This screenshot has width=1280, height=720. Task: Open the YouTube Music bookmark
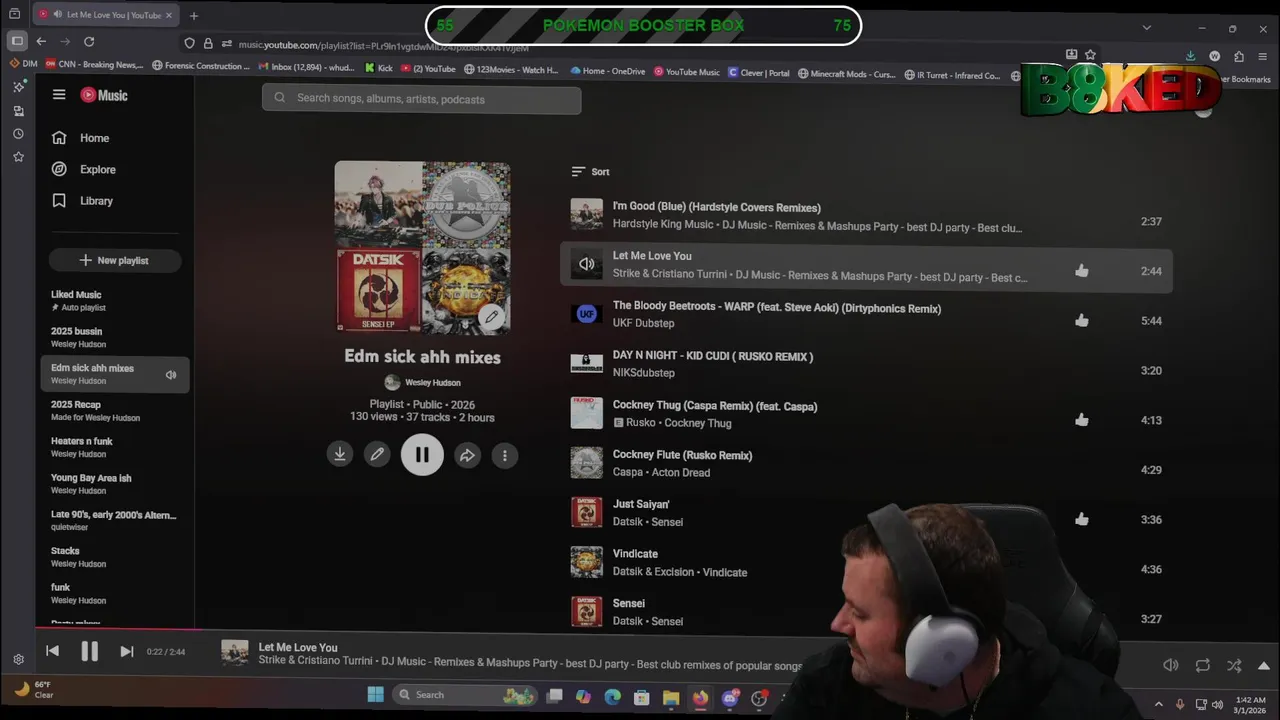[686, 71]
